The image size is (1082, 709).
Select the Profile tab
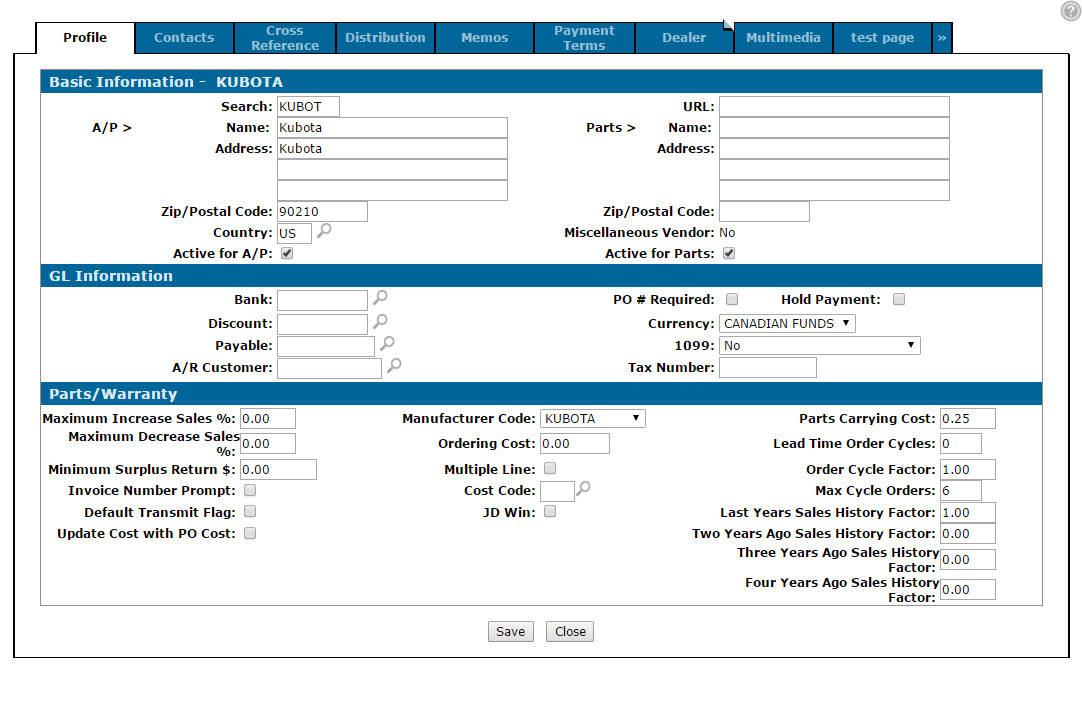[x=85, y=38]
